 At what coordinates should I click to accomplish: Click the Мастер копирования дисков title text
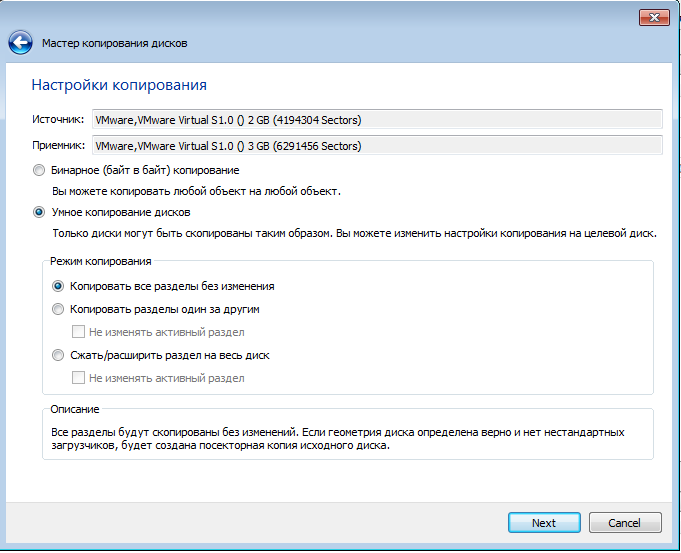[x=115, y=43]
